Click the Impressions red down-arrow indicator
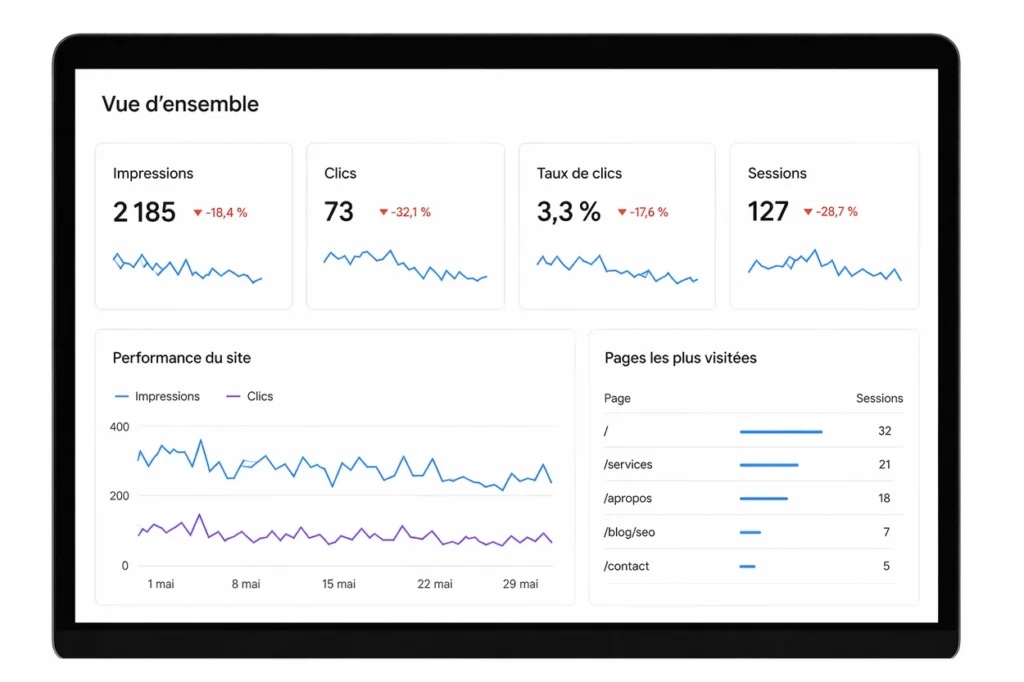The width and height of the screenshot is (1024, 682). (x=198, y=213)
